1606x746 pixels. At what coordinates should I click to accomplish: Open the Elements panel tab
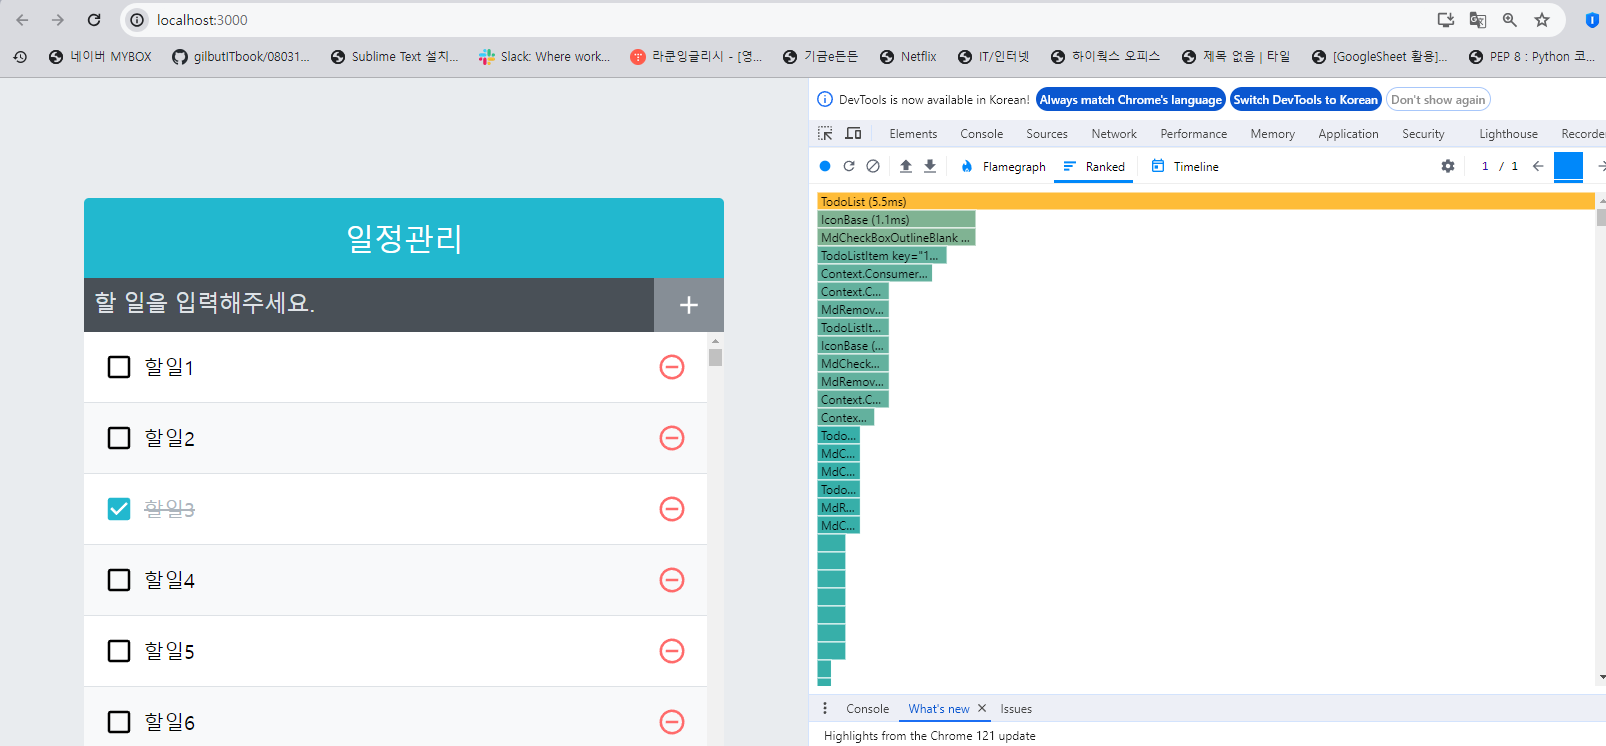click(913, 134)
